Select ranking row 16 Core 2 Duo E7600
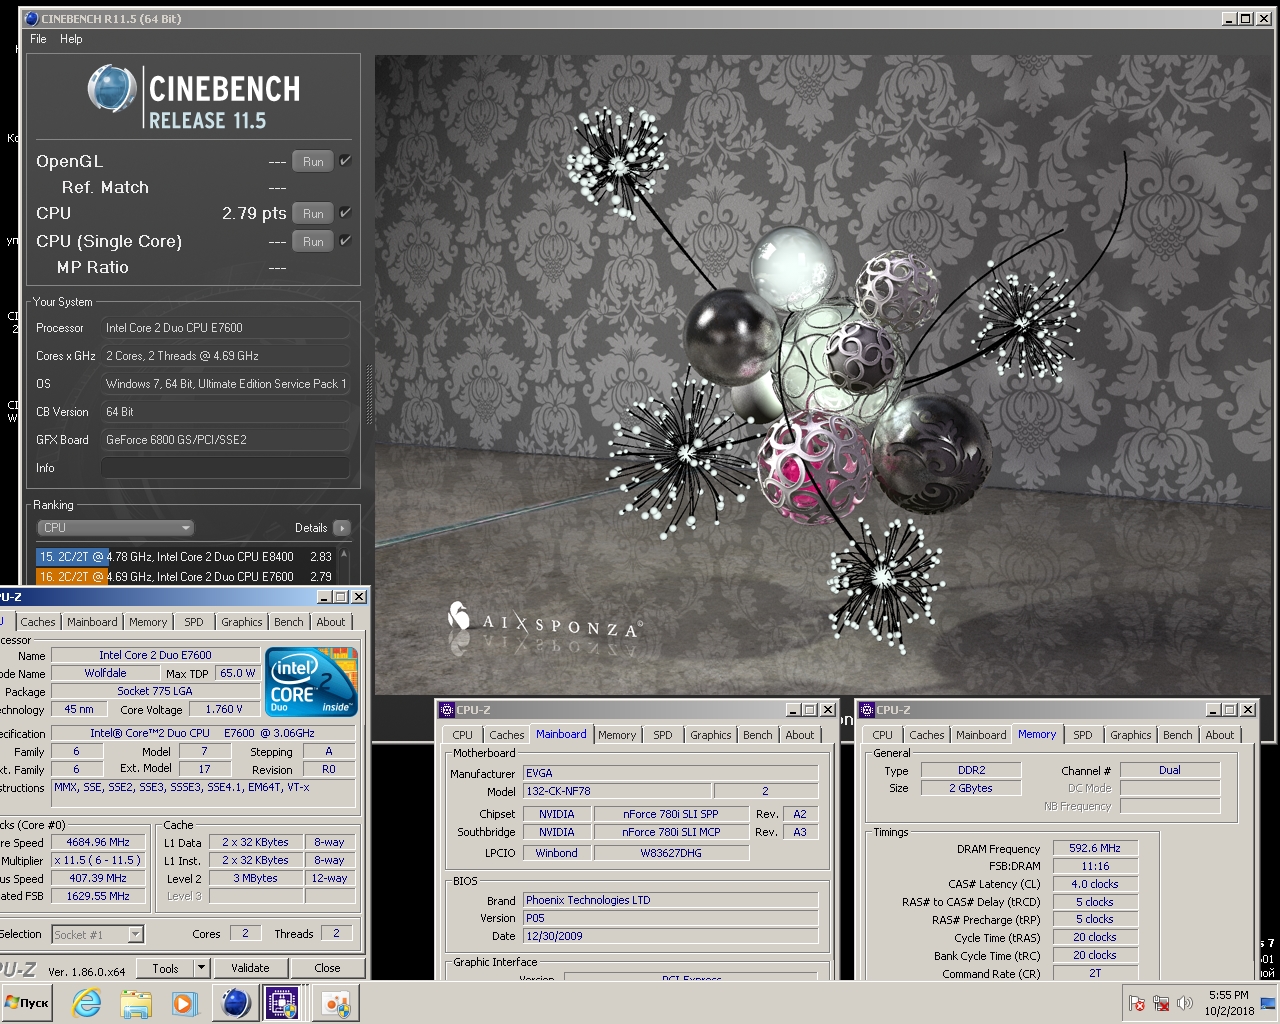Viewport: 1280px width, 1024px height. (x=185, y=577)
